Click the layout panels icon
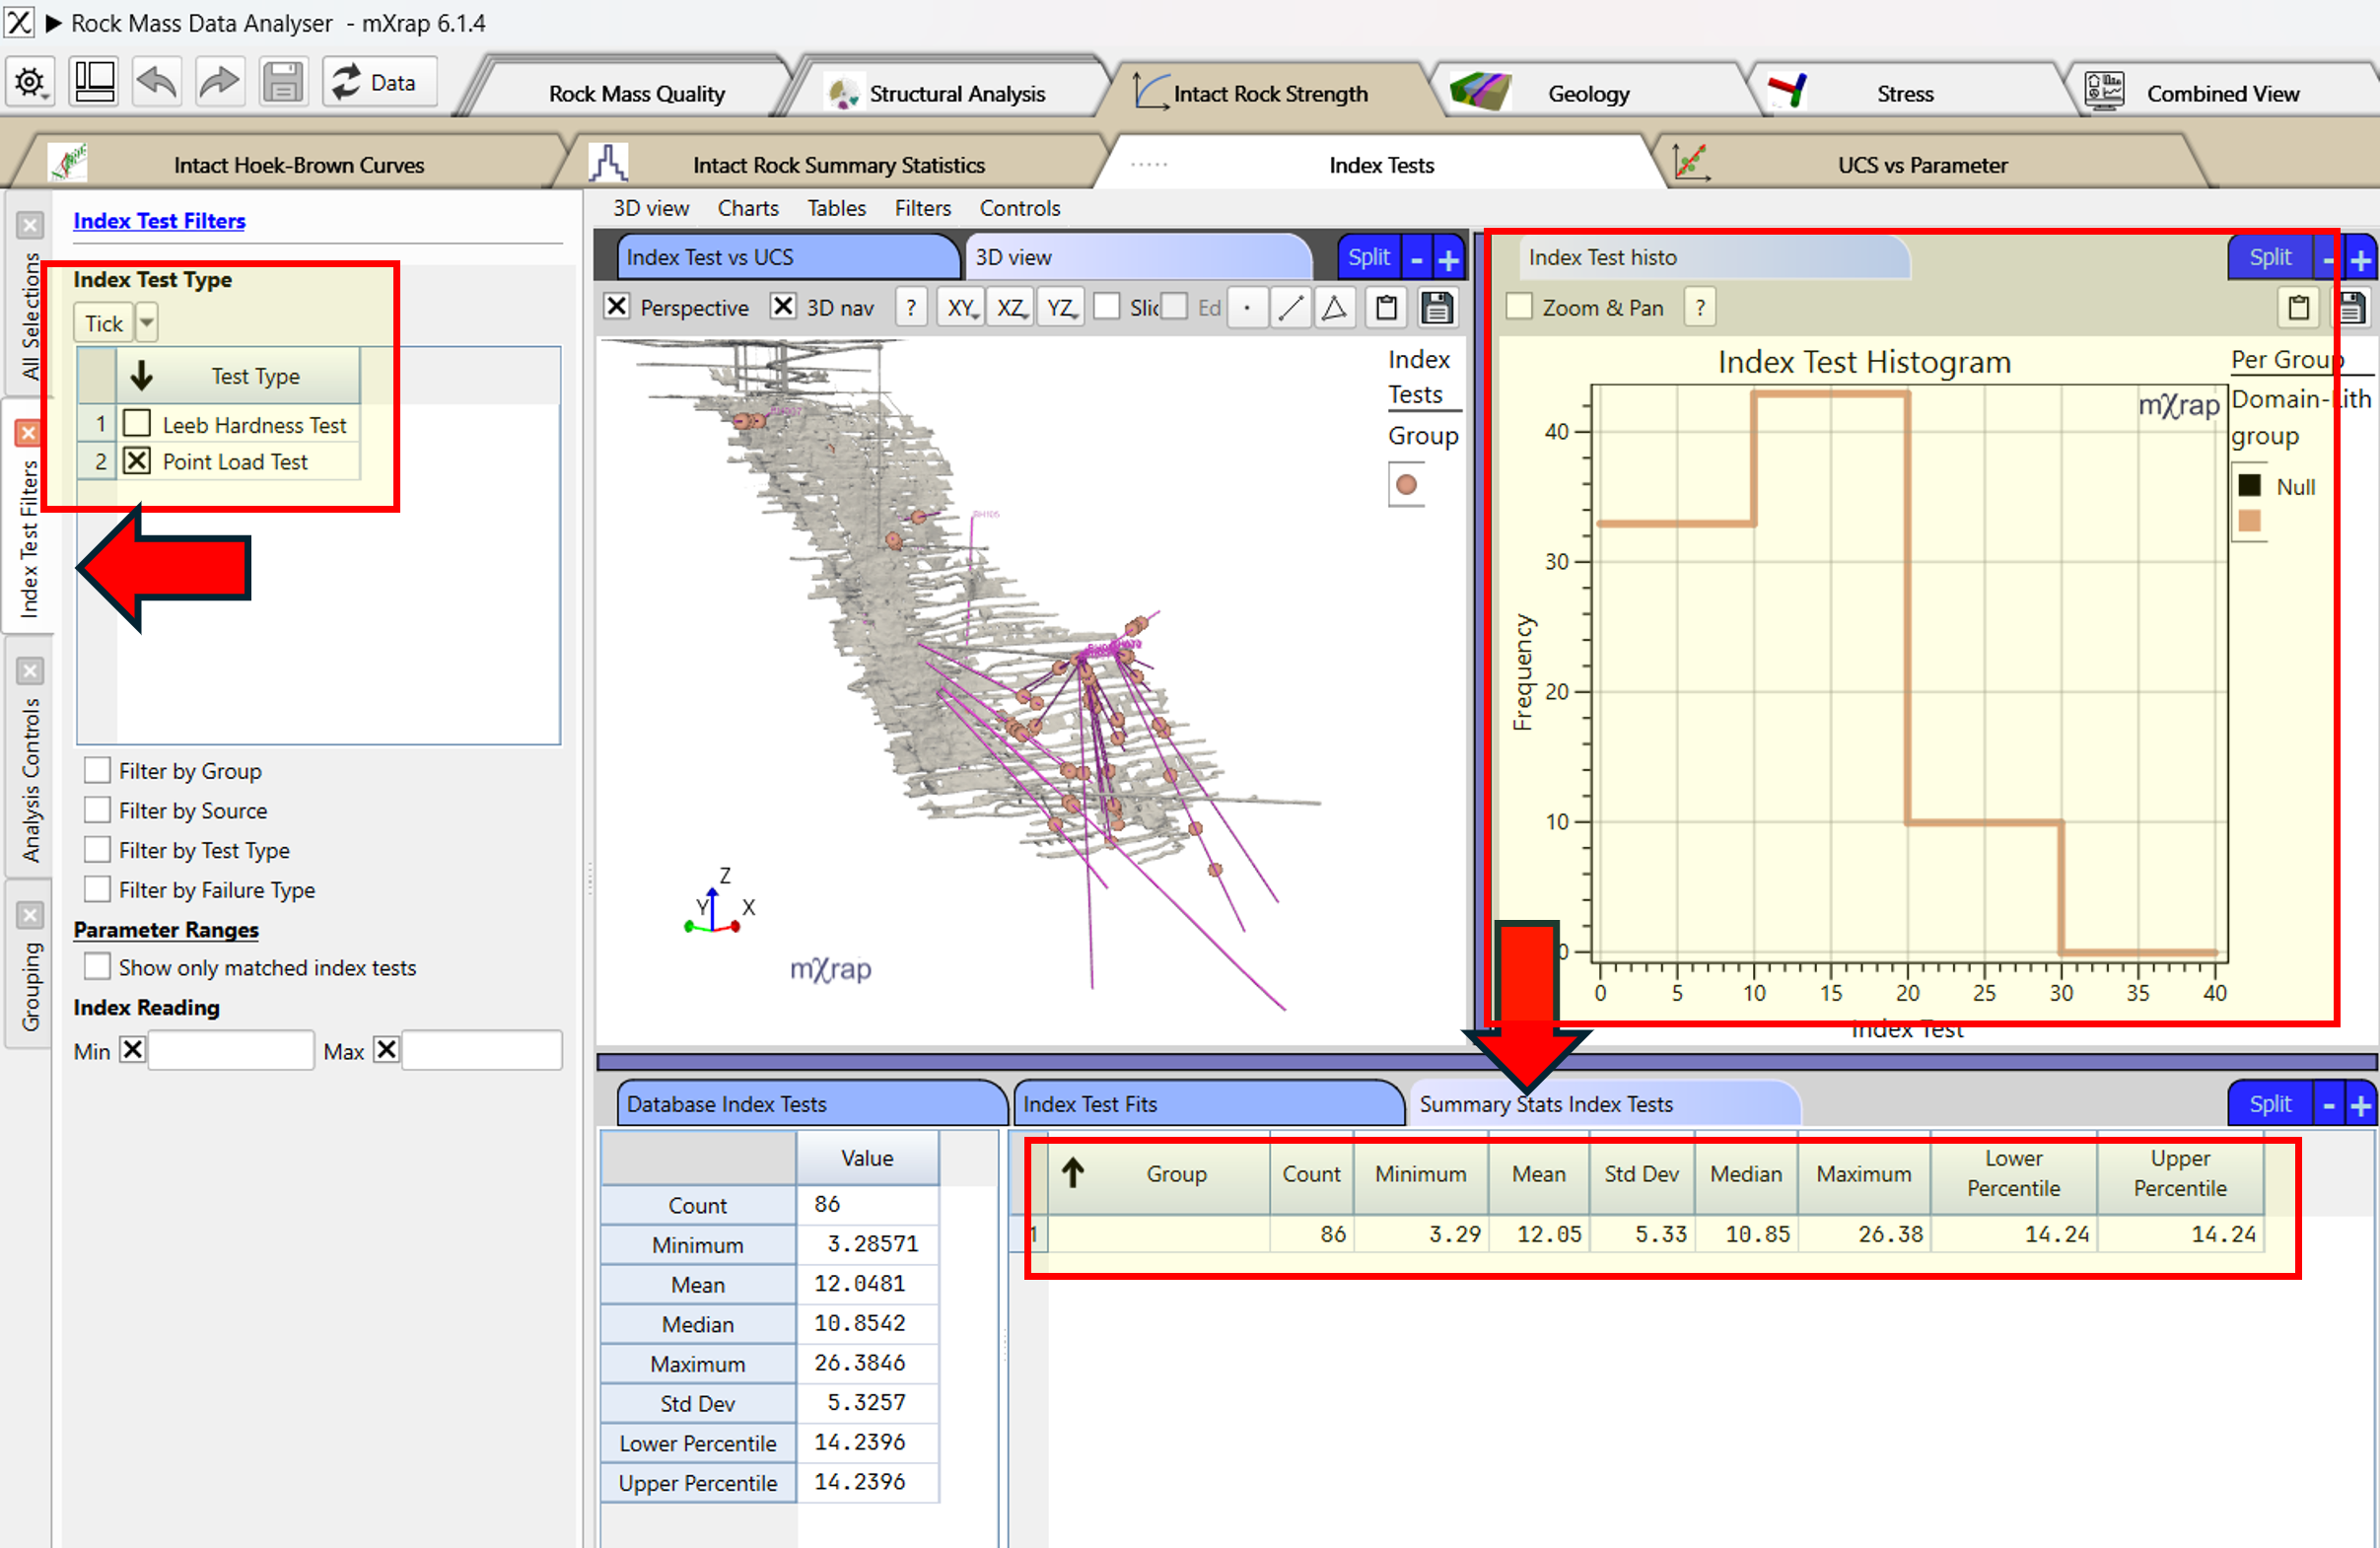Viewport: 2380px width, 1548px height. tap(94, 82)
